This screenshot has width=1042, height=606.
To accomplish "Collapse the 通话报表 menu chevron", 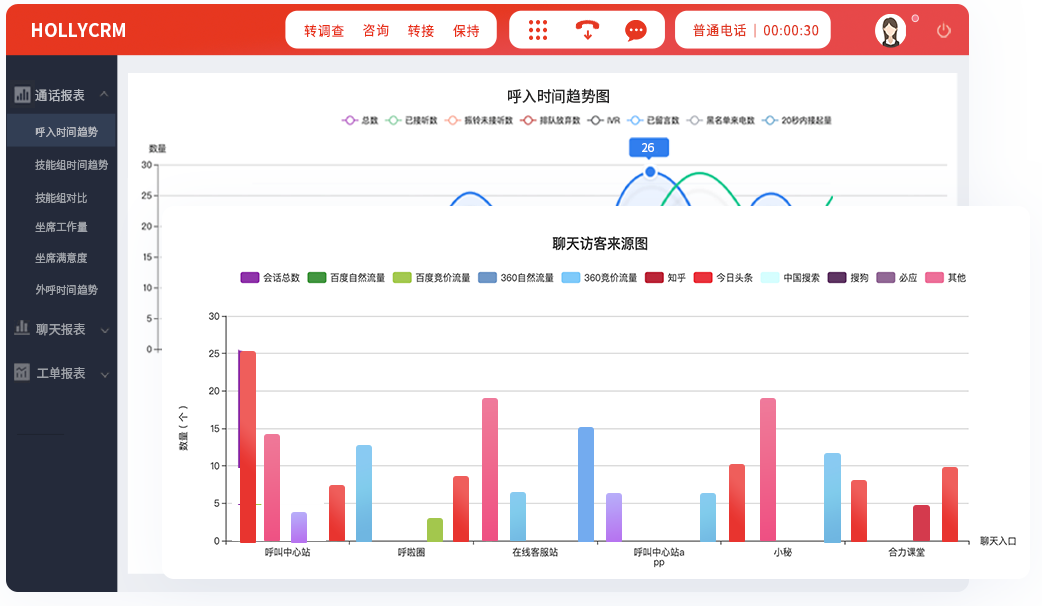I will coord(105,95).
